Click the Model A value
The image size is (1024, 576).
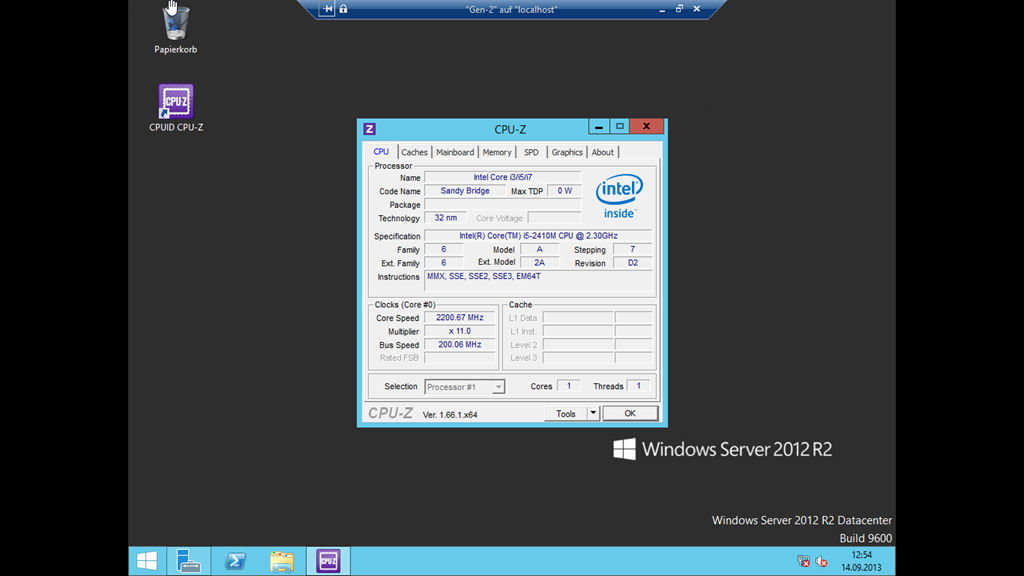coord(539,249)
